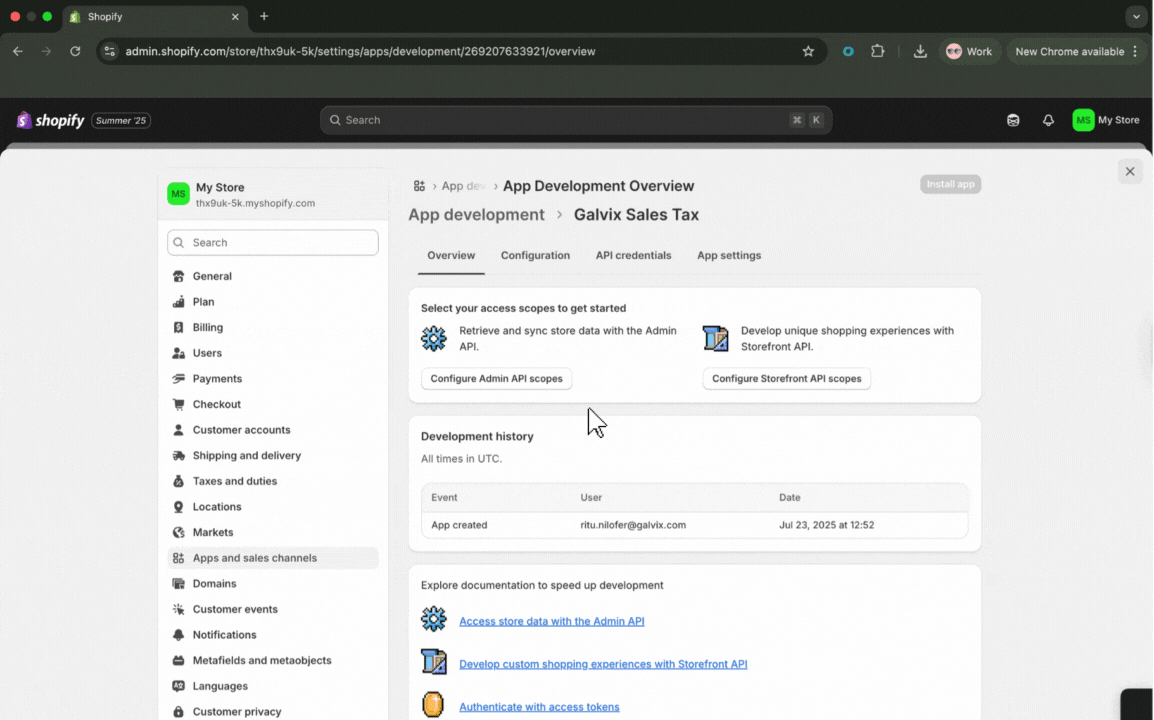Viewport: 1154px width, 720px height.
Task: Open Users settings
Action: pos(272,353)
